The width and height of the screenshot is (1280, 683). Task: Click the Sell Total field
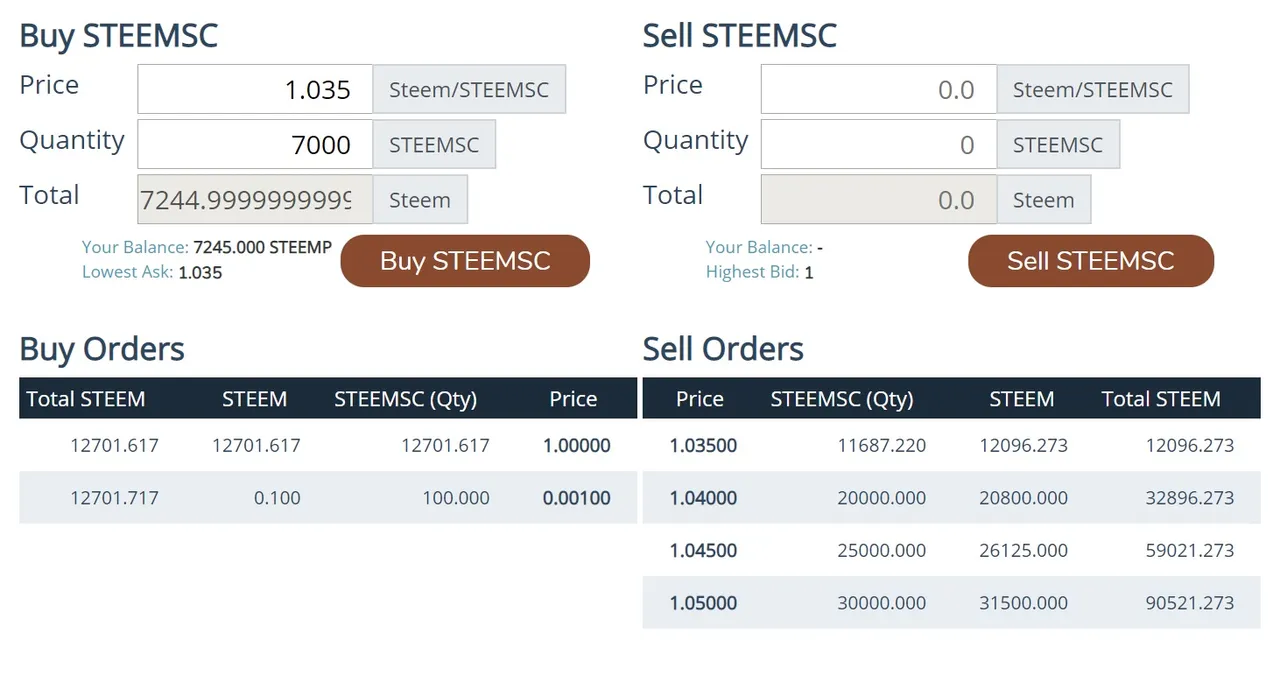[878, 200]
